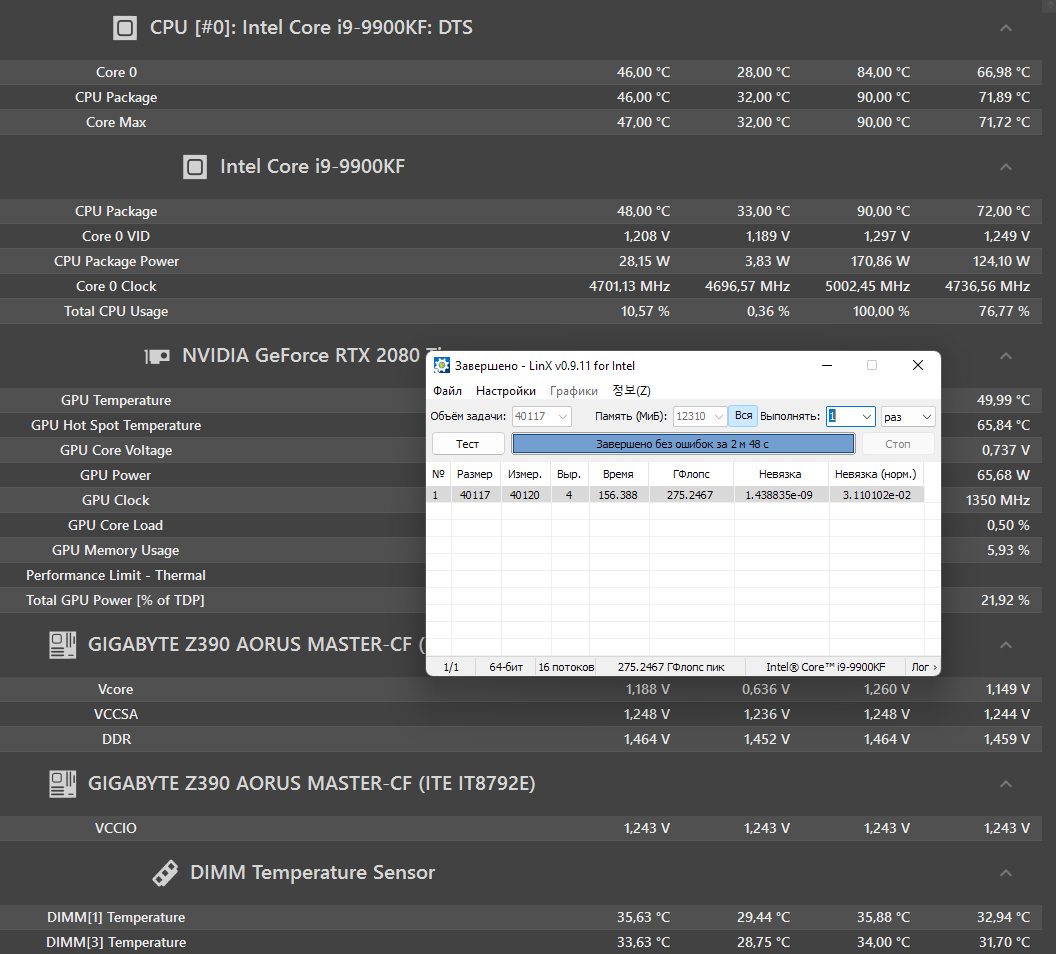
Task: Click the Стоп button in LinX
Action: coord(898,444)
